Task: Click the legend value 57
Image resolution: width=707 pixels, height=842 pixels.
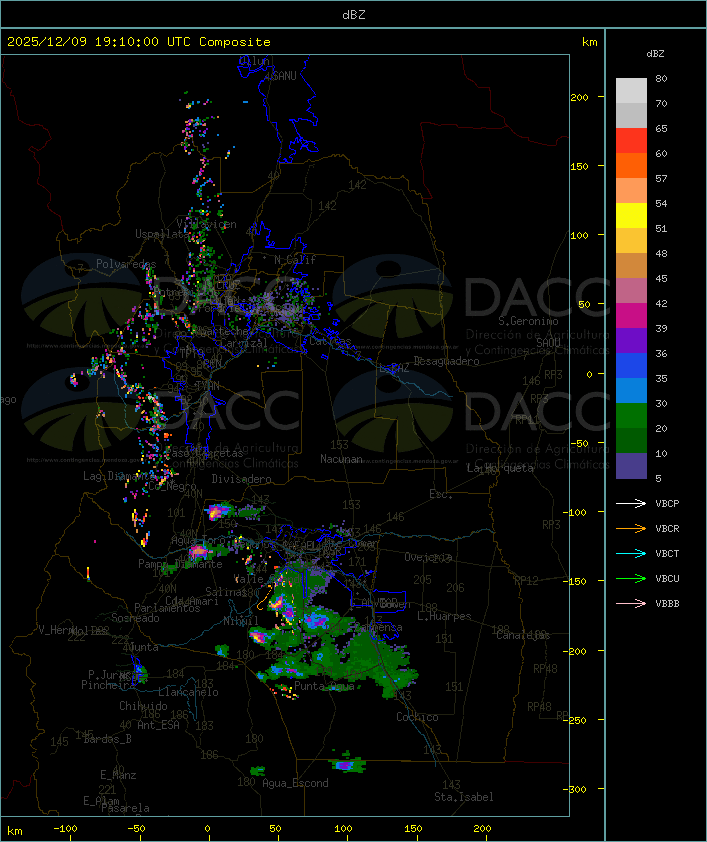Action: click(661, 178)
